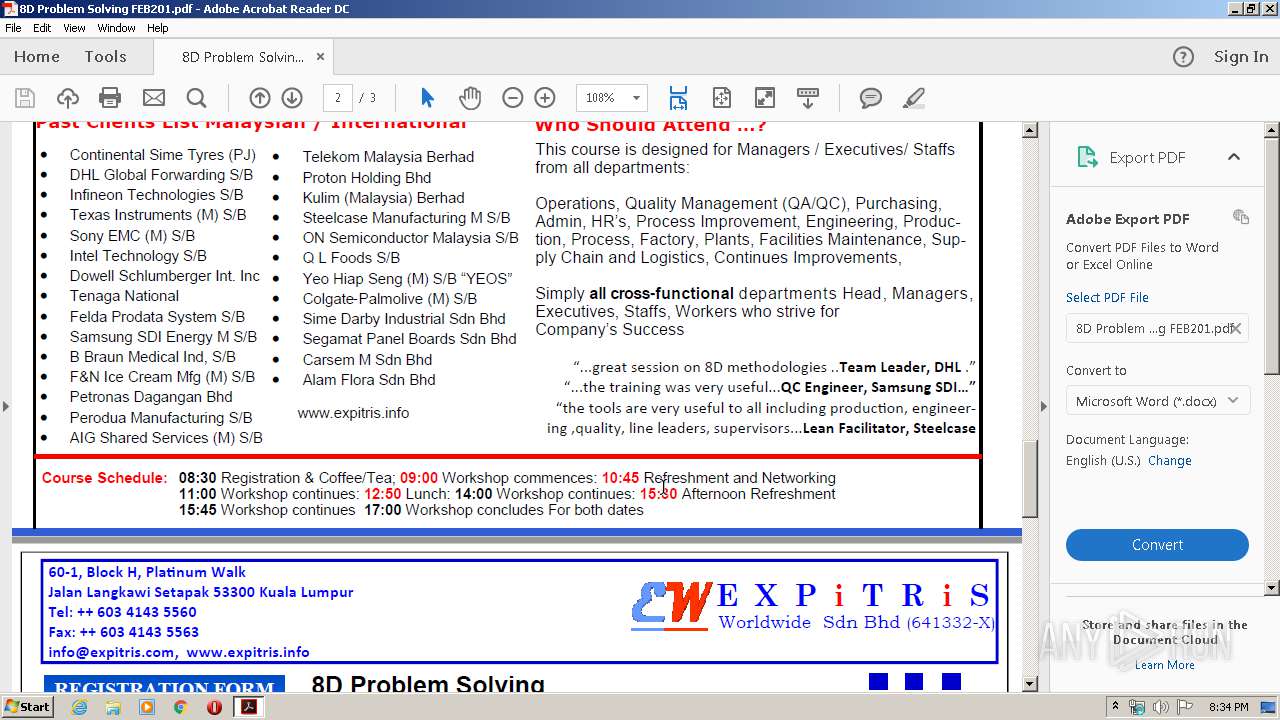Zoom in with plus button
The image size is (1280, 720).
(x=545, y=98)
